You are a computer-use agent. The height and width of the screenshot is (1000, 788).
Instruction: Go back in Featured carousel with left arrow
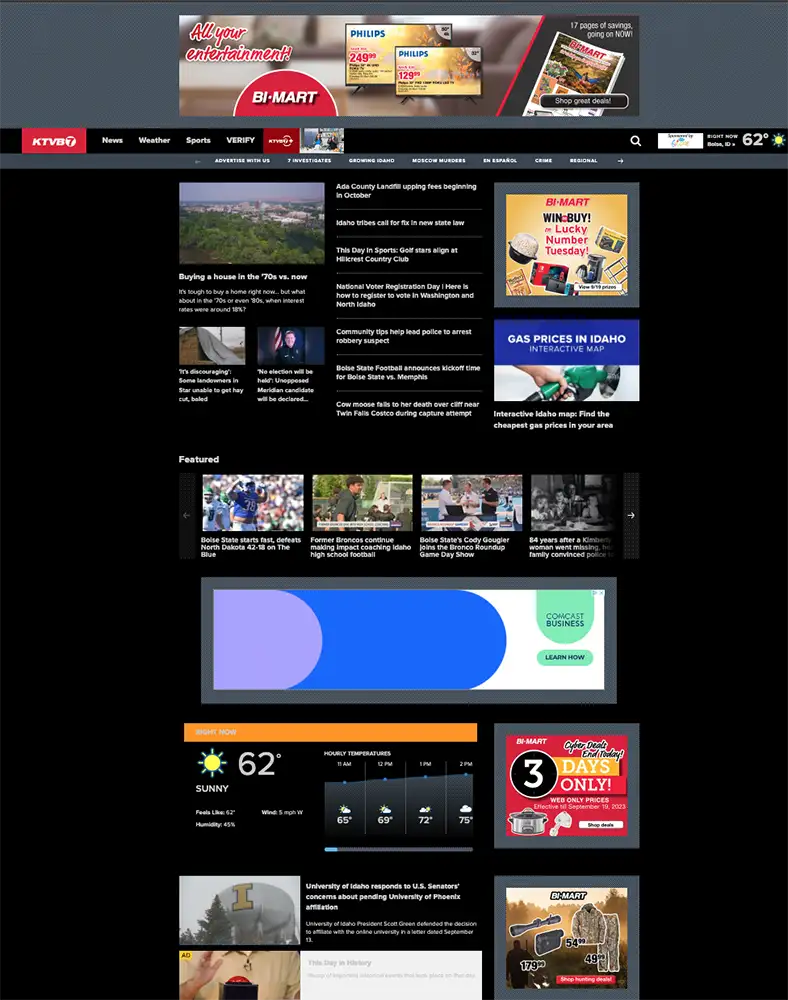(187, 515)
